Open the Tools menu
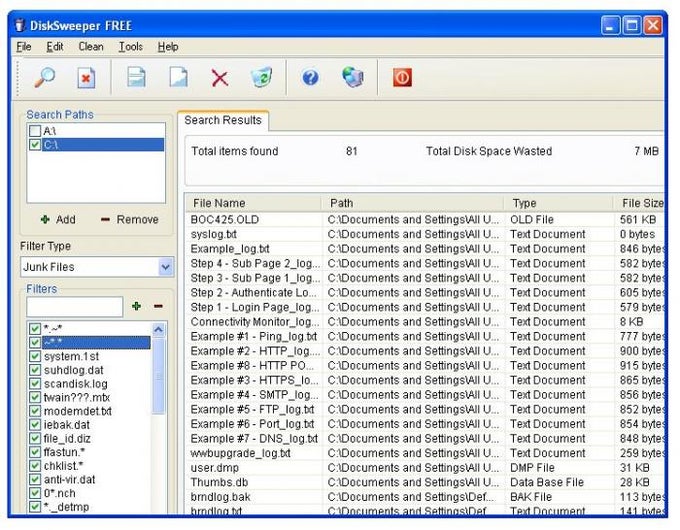Screen dimensions: 680x530 [x=131, y=46]
